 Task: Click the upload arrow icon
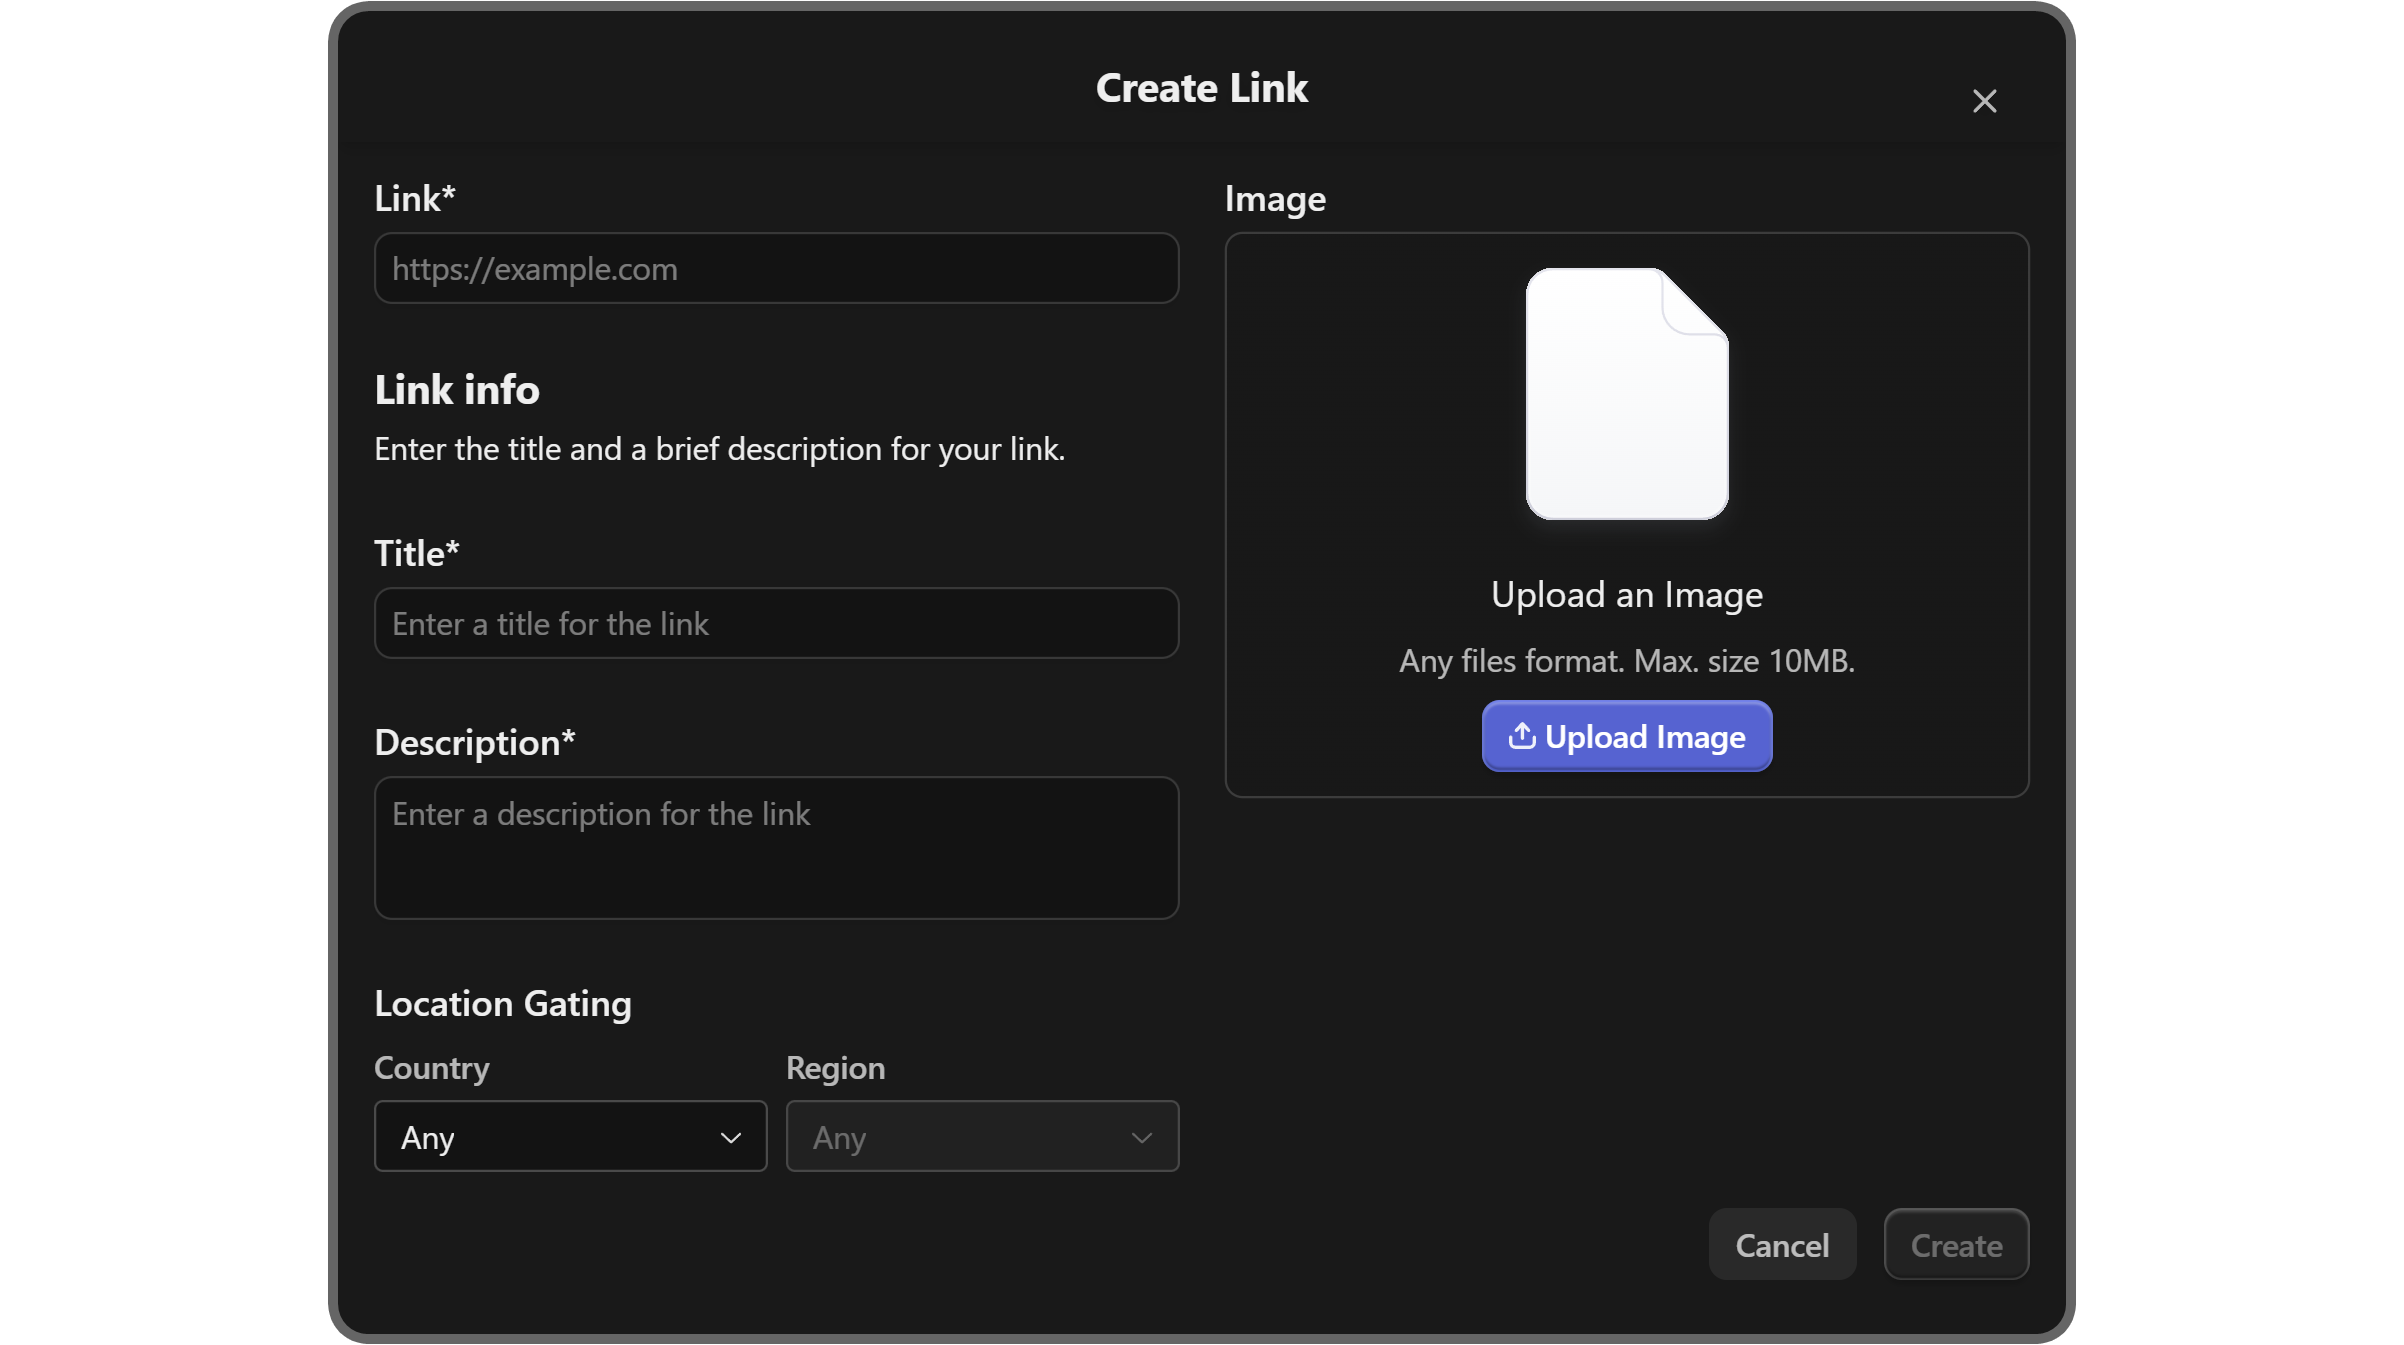[x=1521, y=736]
